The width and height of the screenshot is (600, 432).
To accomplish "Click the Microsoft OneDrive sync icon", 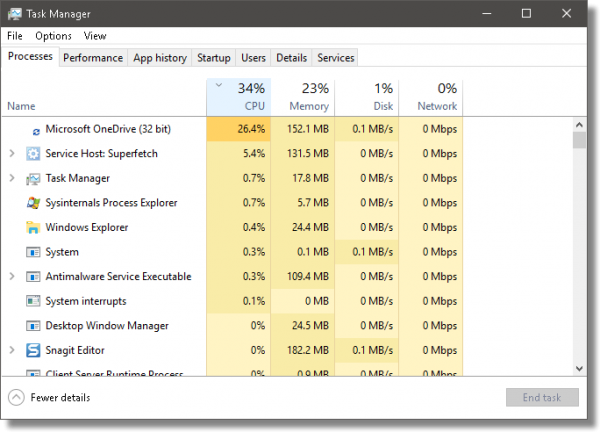I will tap(36, 132).
